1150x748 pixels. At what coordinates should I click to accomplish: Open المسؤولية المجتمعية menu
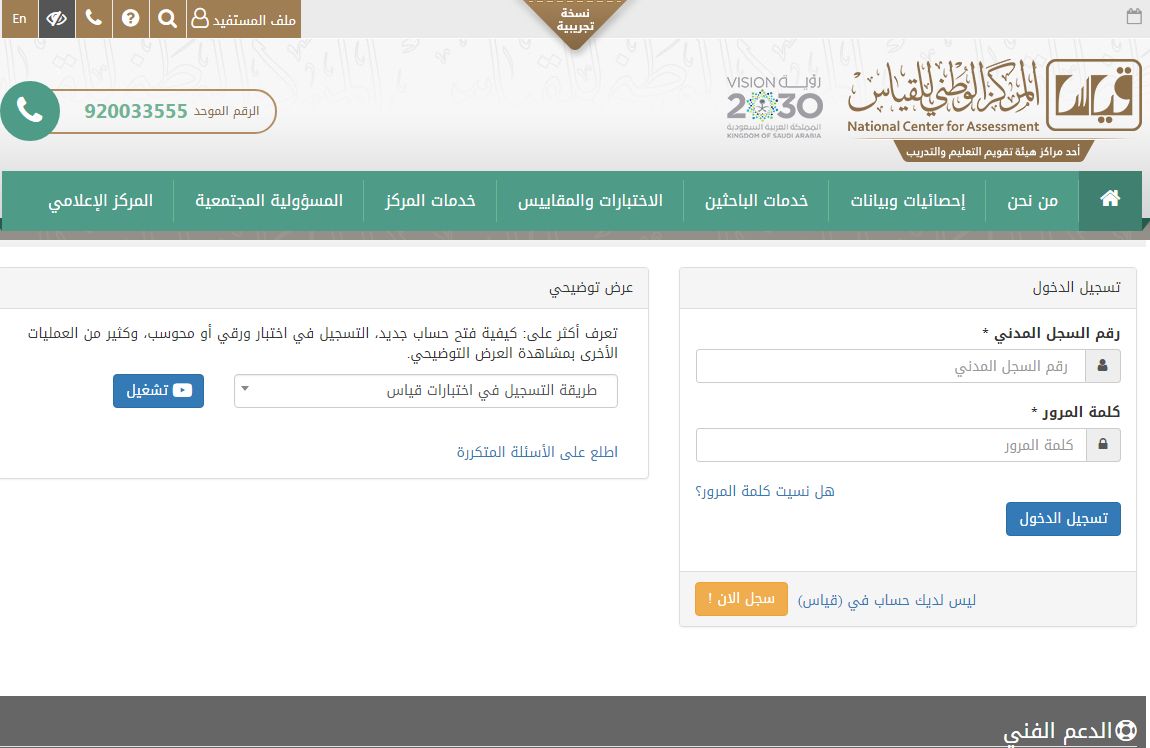(269, 200)
